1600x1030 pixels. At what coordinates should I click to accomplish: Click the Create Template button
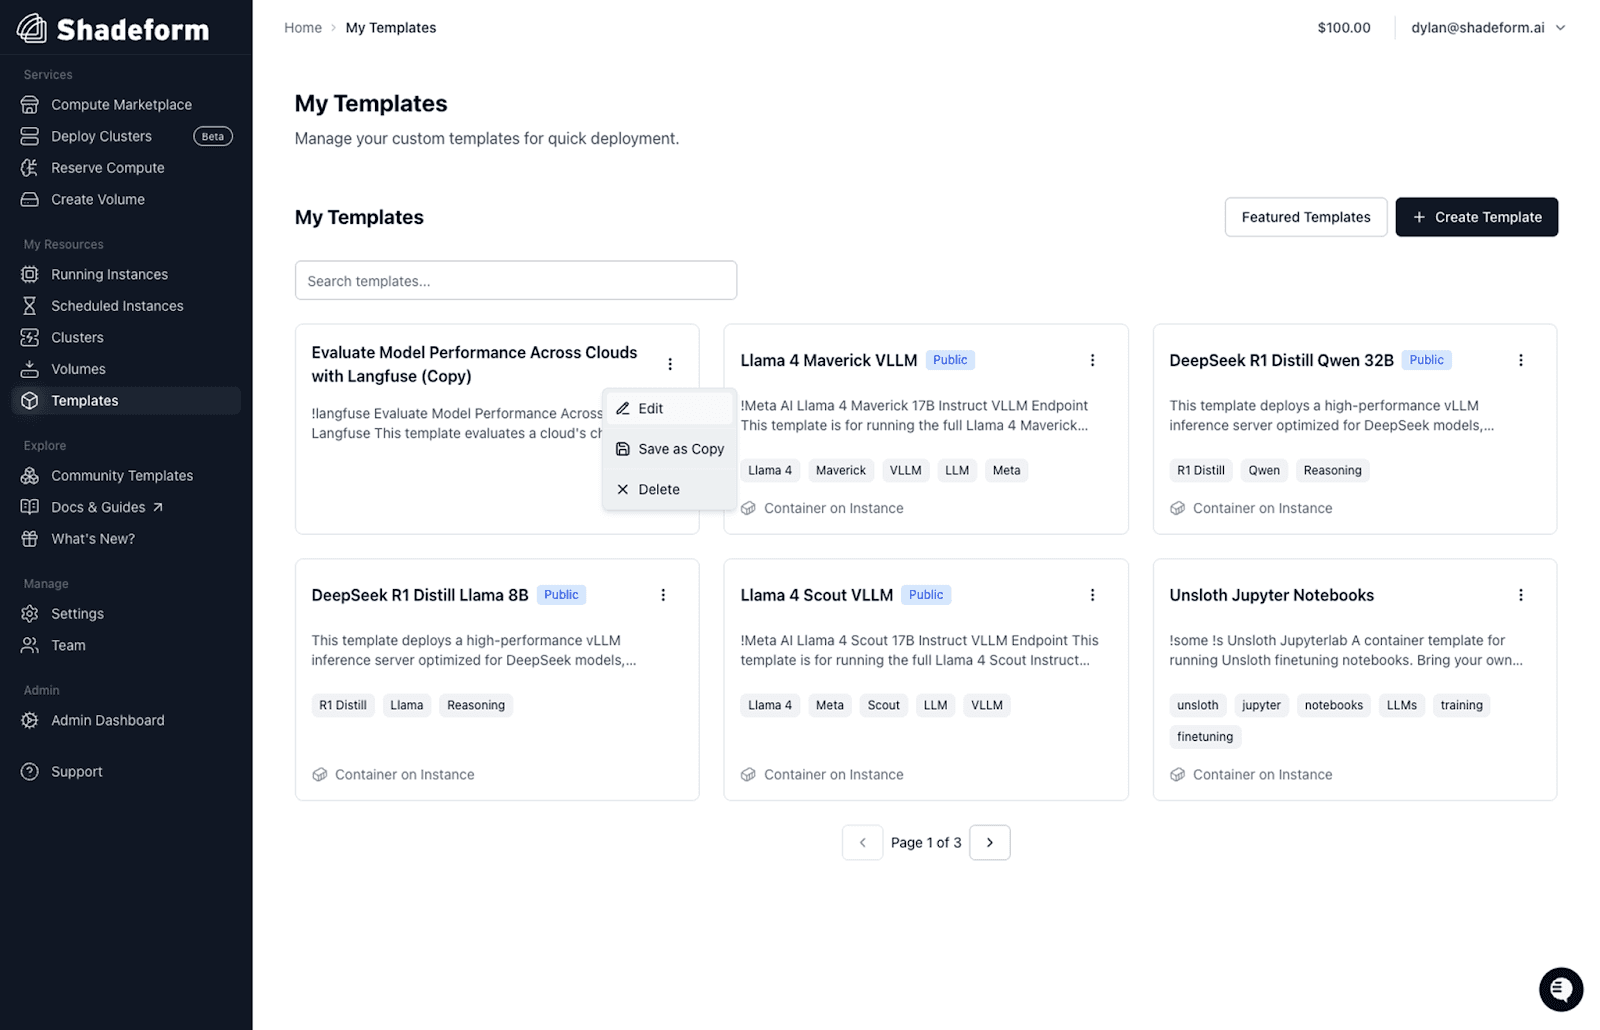[1476, 217]
